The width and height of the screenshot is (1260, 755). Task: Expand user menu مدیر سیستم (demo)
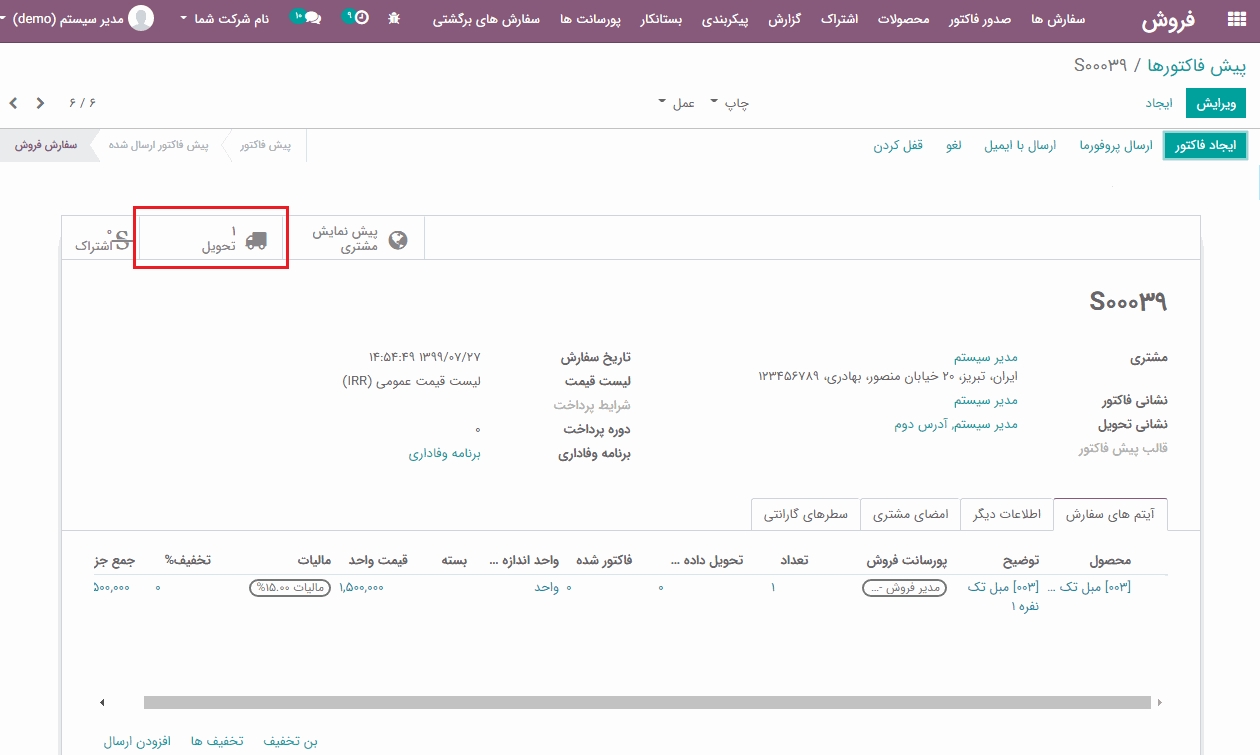(x=61, y=19)
